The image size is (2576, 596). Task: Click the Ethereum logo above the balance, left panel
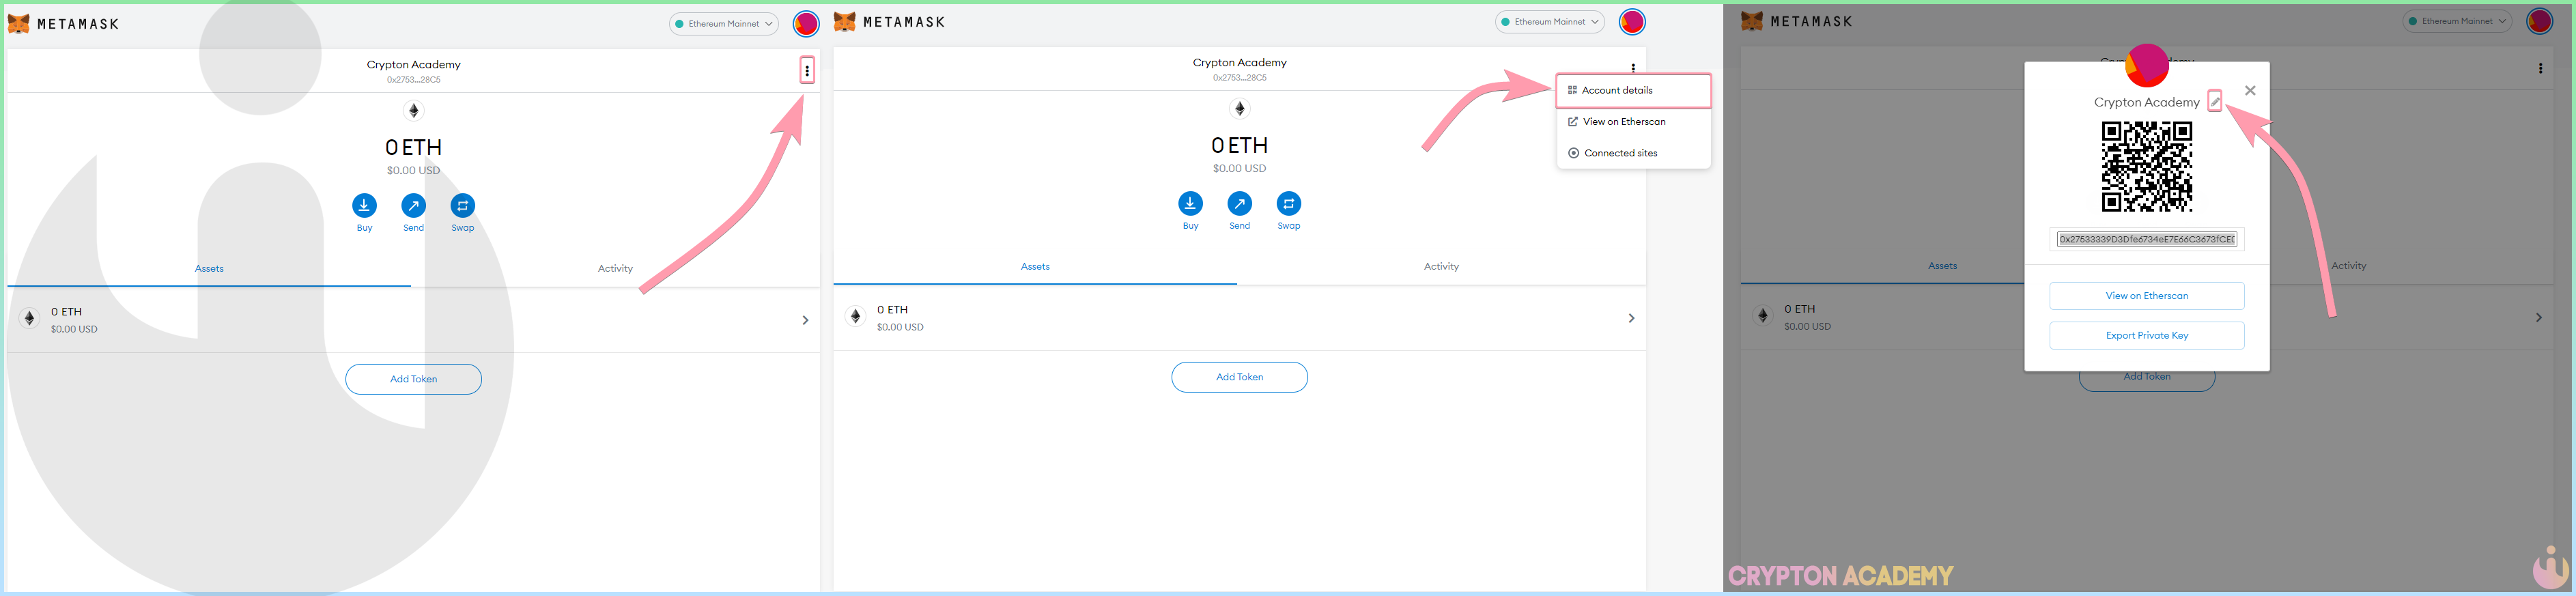point(413,110)
